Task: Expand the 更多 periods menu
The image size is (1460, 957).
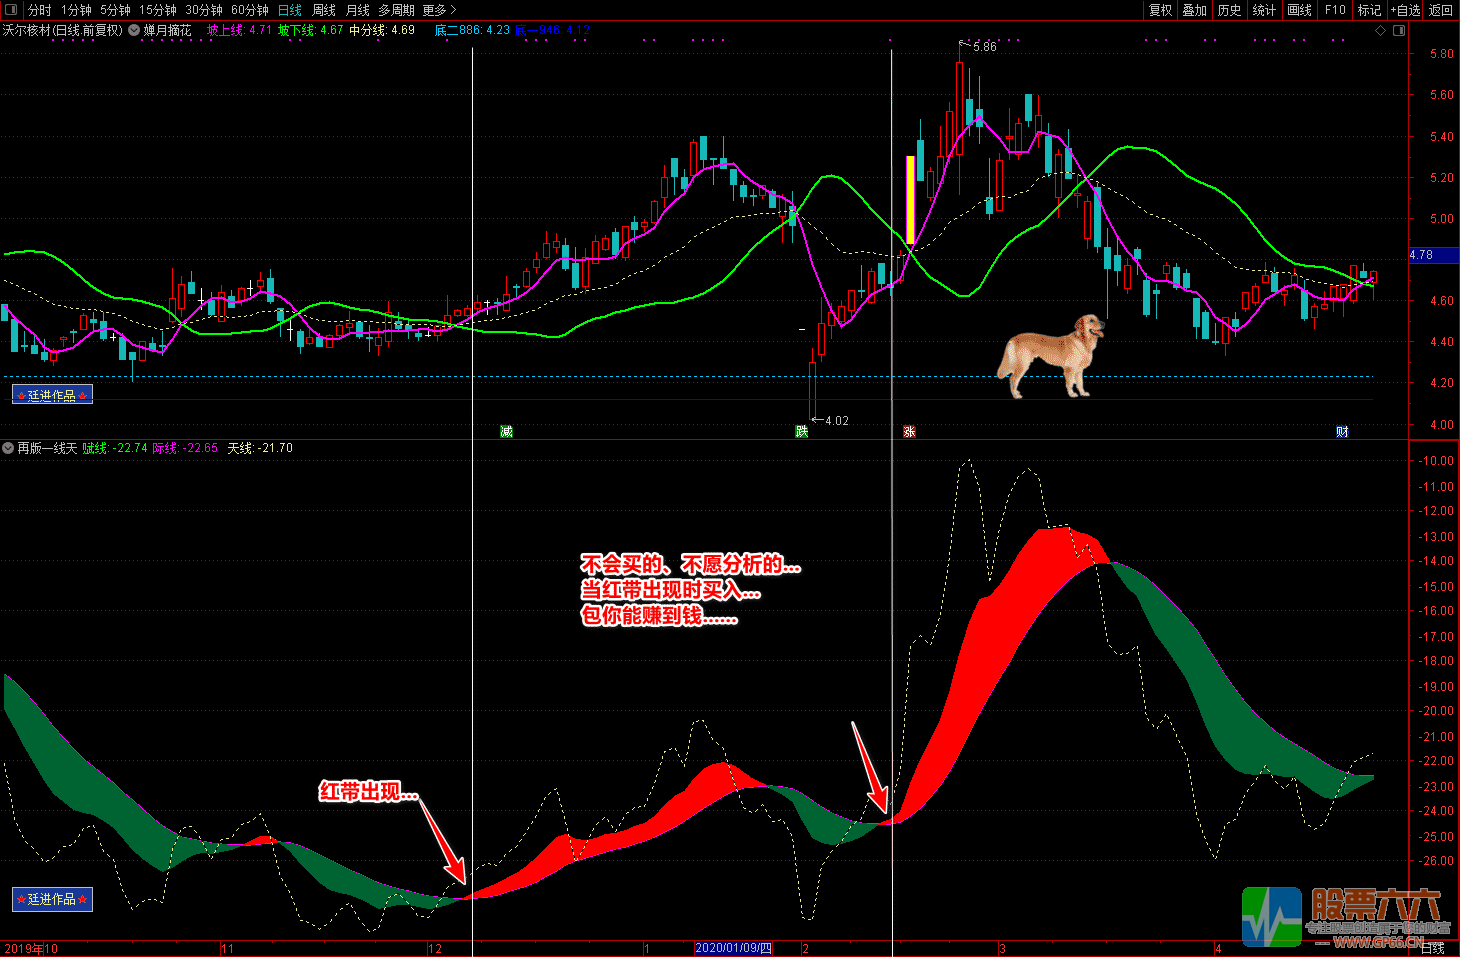Action: 439,10
